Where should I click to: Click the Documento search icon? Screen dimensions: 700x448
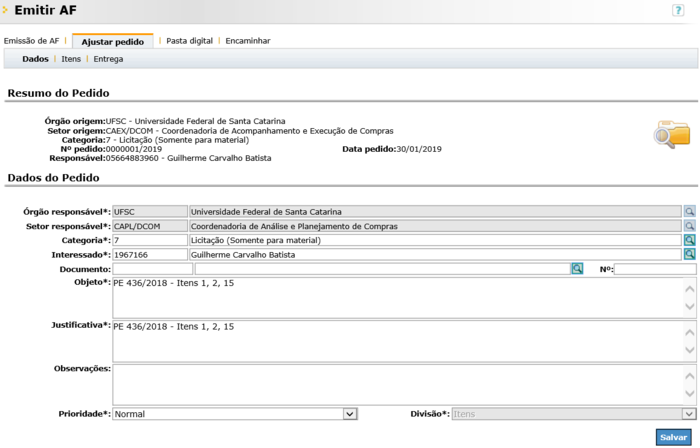pos(577,269)
